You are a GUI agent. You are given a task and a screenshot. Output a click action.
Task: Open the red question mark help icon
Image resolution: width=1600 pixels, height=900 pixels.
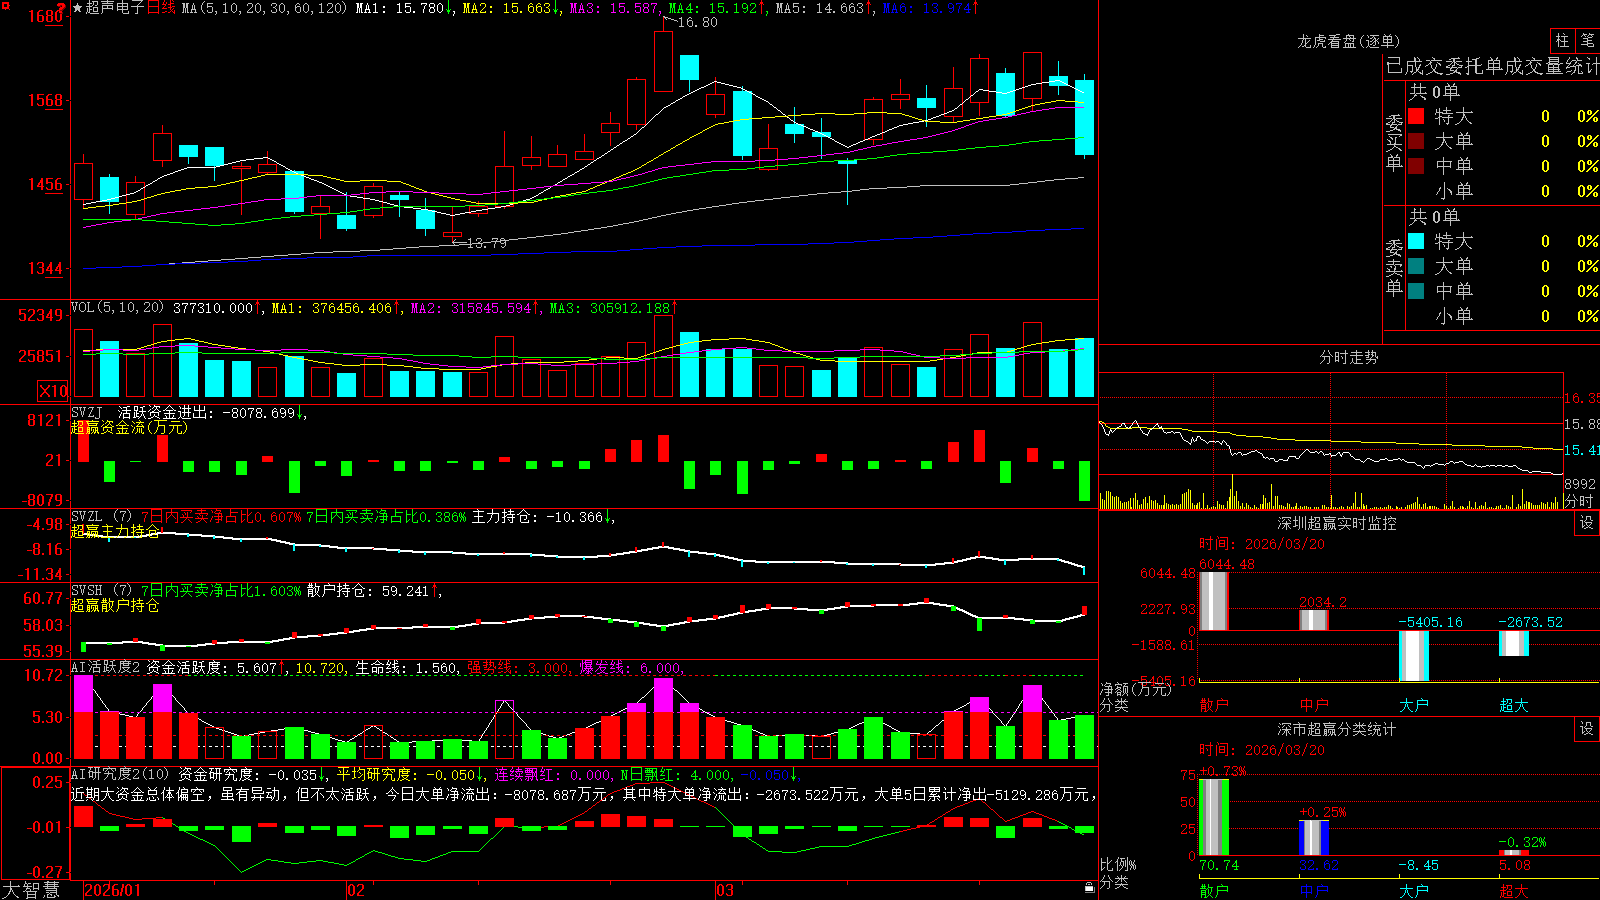(x=62, y=8)
